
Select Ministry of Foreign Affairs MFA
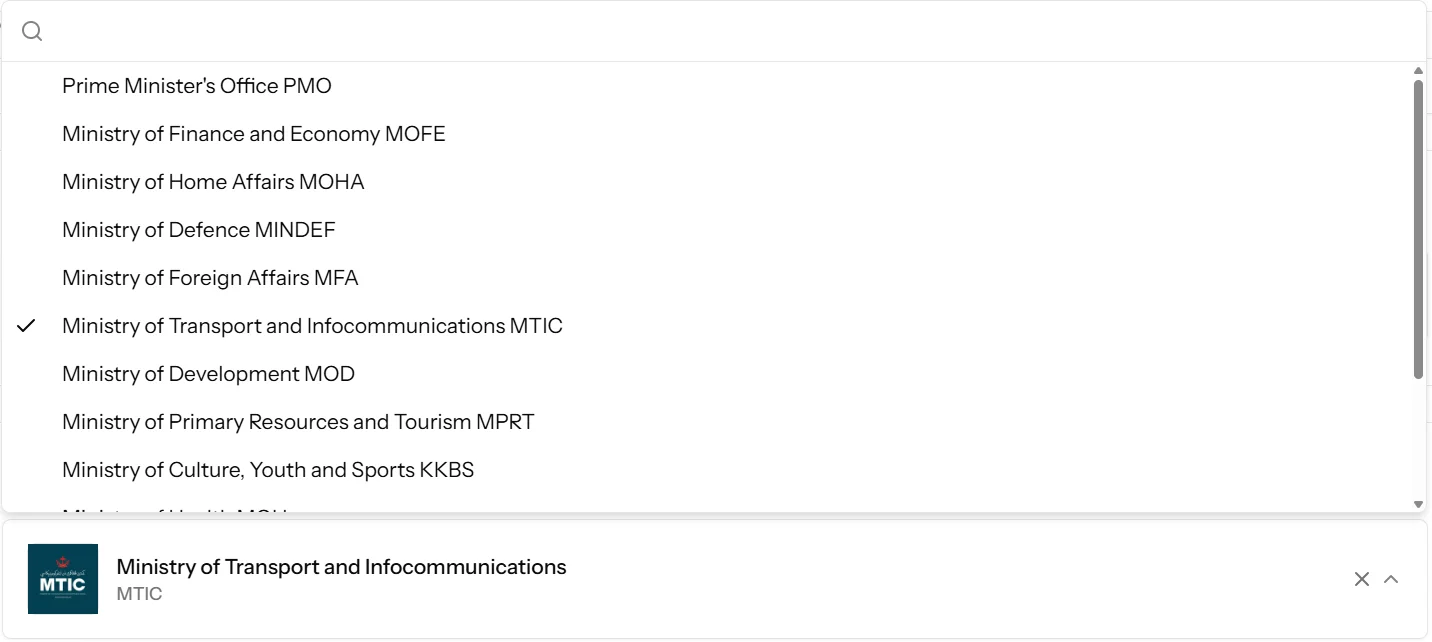[x=210, y=278]
